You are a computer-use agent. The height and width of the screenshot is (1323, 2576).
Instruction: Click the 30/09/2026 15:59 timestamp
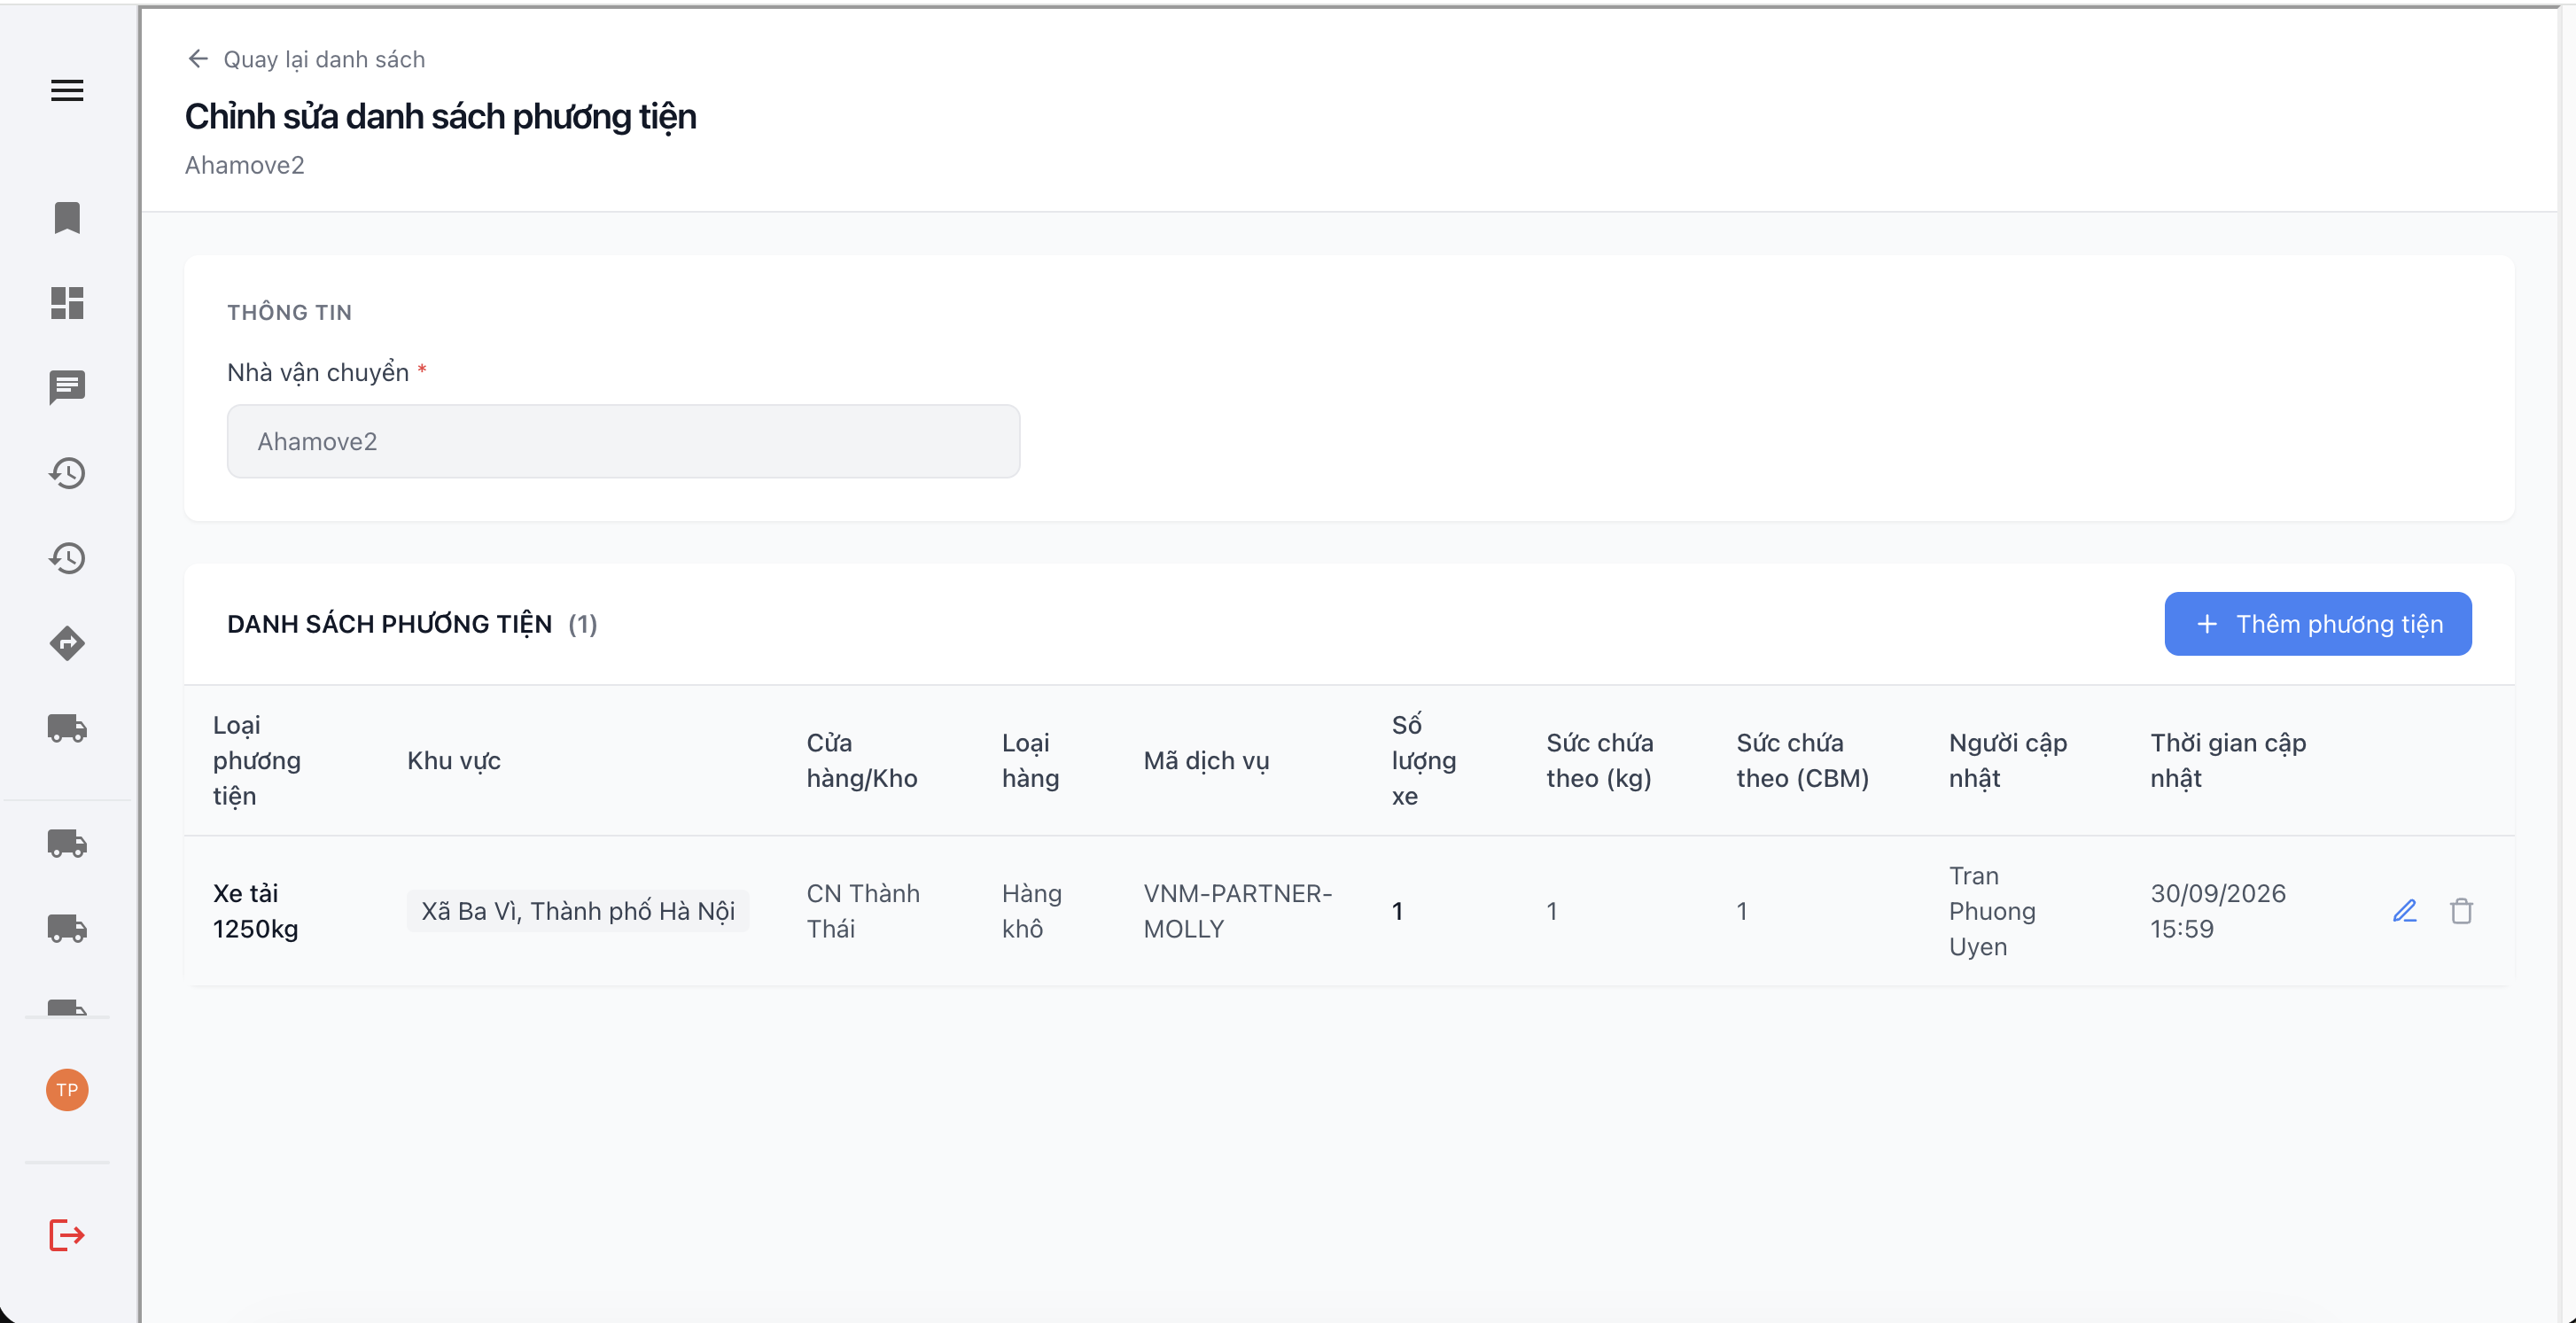tap(2218, 911)
